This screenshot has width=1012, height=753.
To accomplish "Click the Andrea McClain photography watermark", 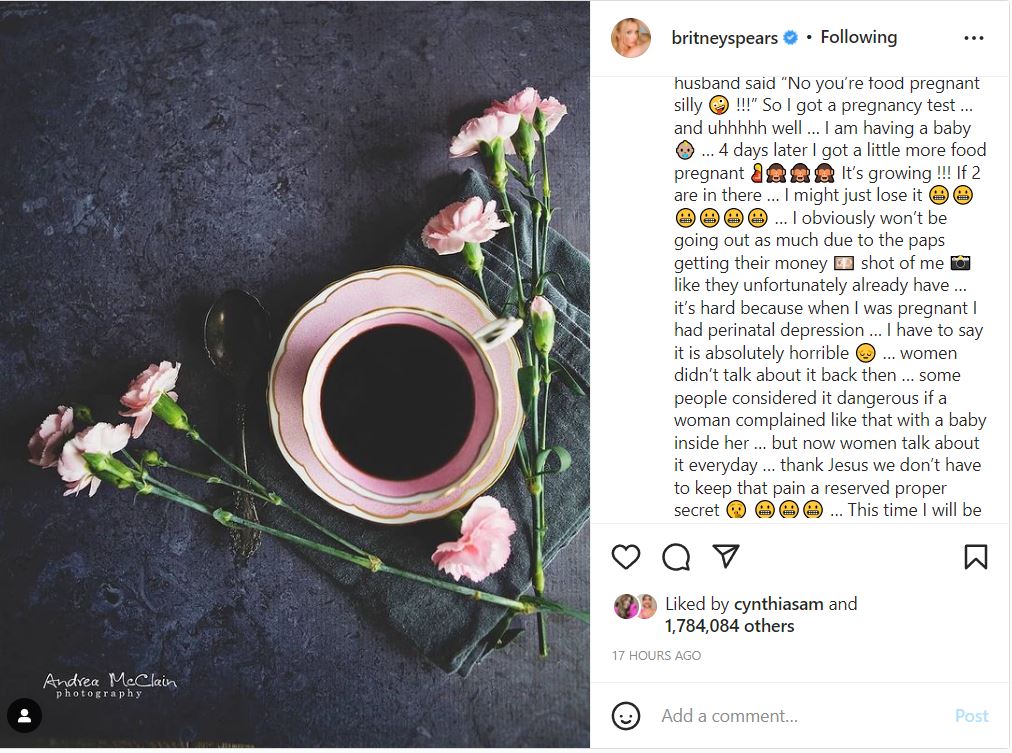I will 110,685.
